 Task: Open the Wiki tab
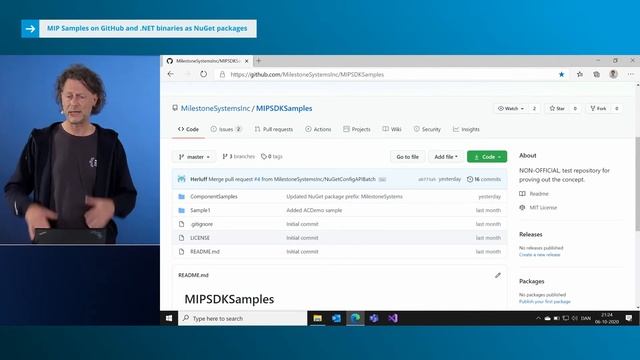[x=392, y=129]
